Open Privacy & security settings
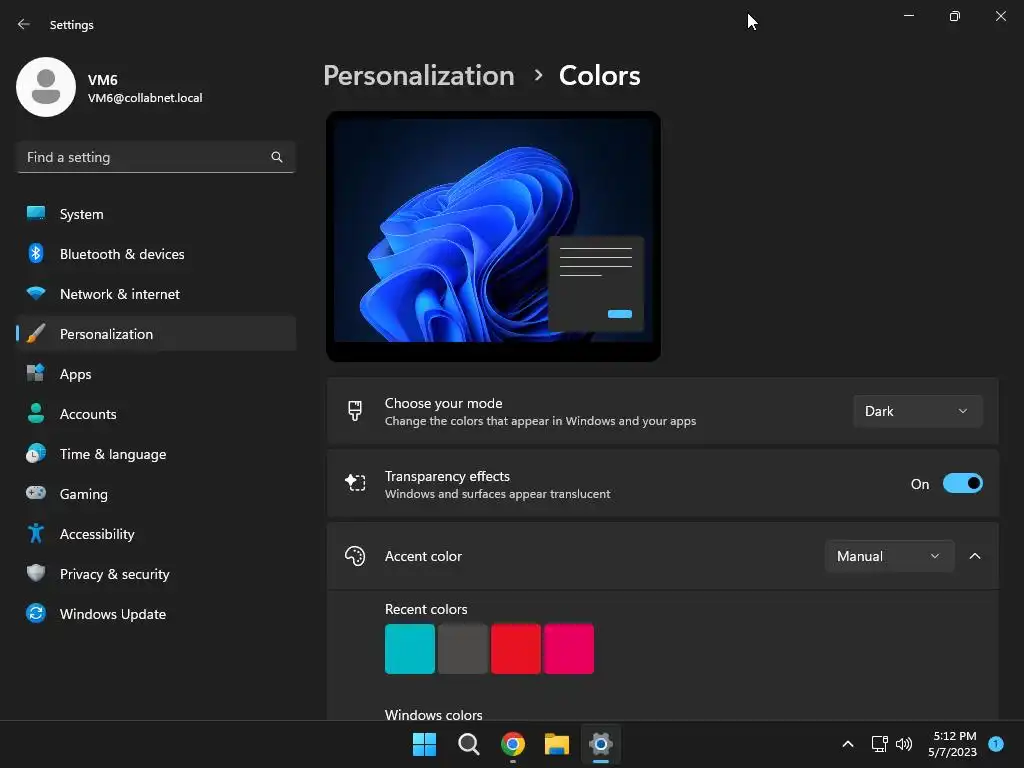The height and width of the screenshot is (768, 1024). pos(156,574)
